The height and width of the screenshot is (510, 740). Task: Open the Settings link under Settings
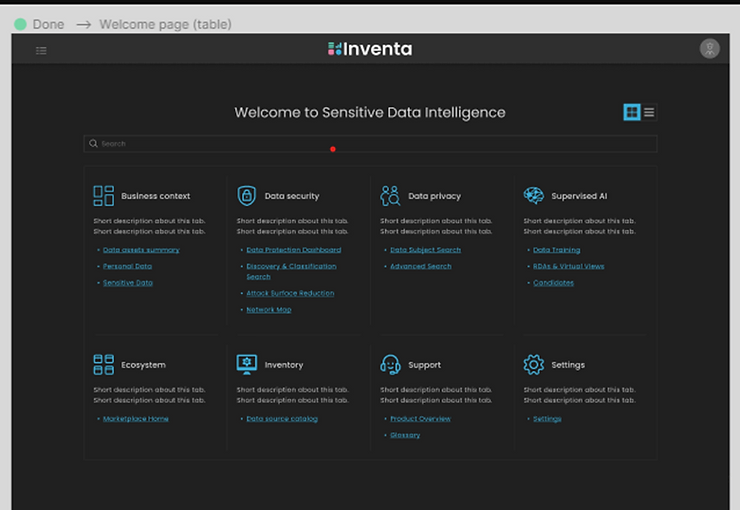(x=547, y=419)
